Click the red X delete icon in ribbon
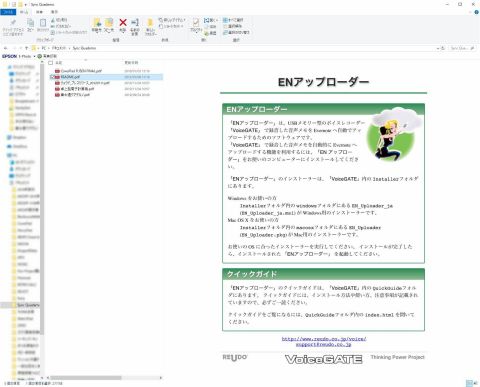 (x=123, y=23)
